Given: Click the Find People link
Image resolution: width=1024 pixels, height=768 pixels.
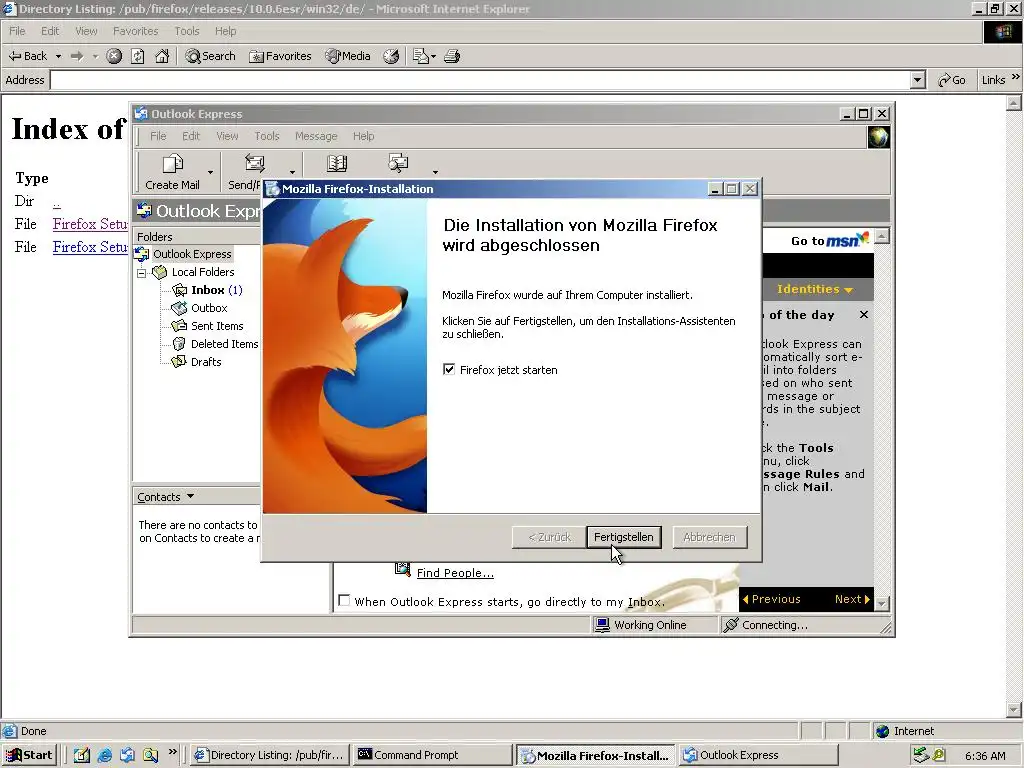Looking at the screenshot, I should 455,573.
